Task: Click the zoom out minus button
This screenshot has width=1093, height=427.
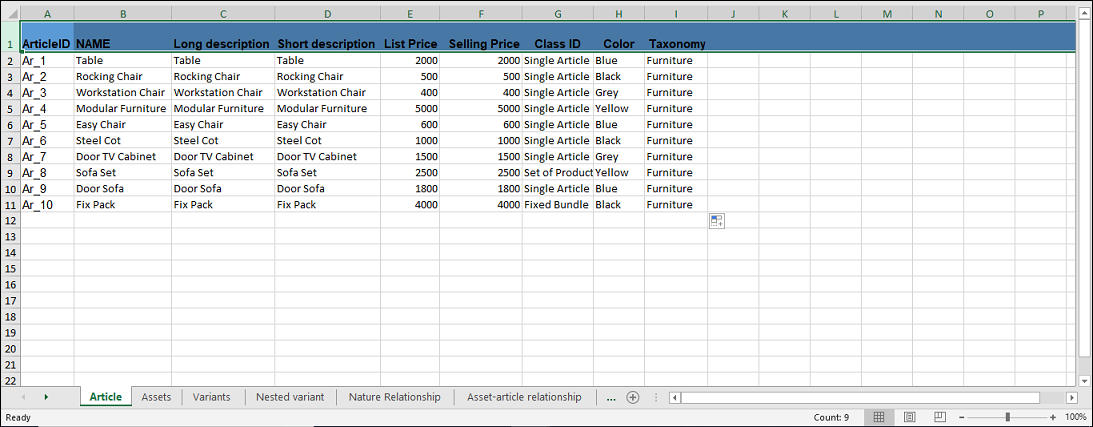Action: pos(962,417)
